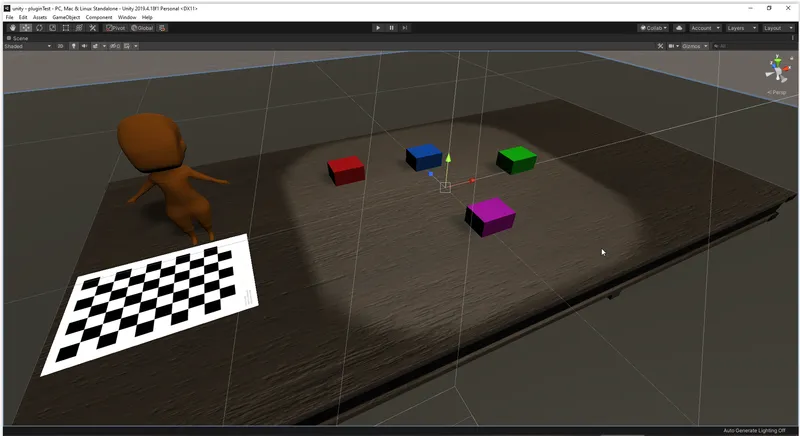Toggle scene lighting bulb icon
Image resolution: width=800 pixels, height=436 pixels.
click(73, 46)
